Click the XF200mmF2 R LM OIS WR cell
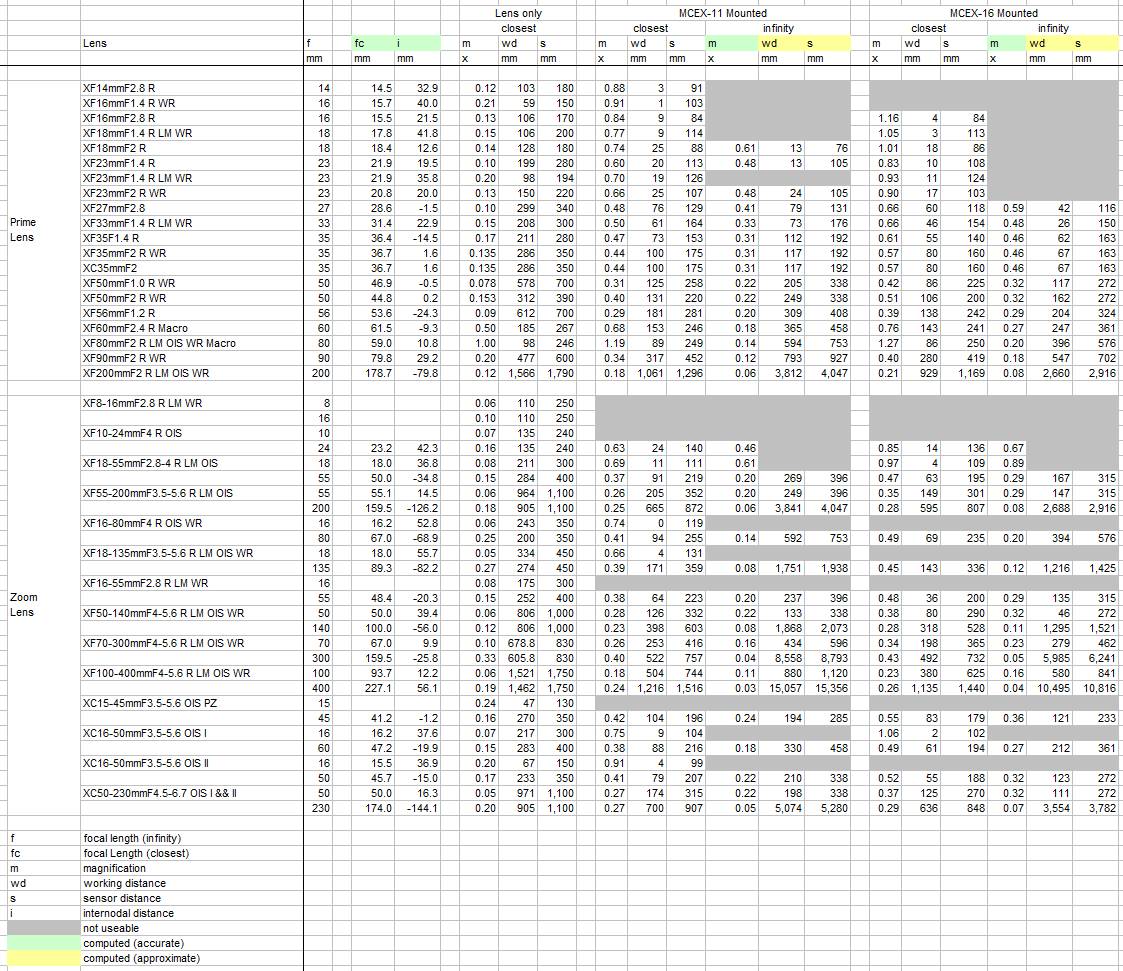1123x971 pixels. [x=191, y=374]
